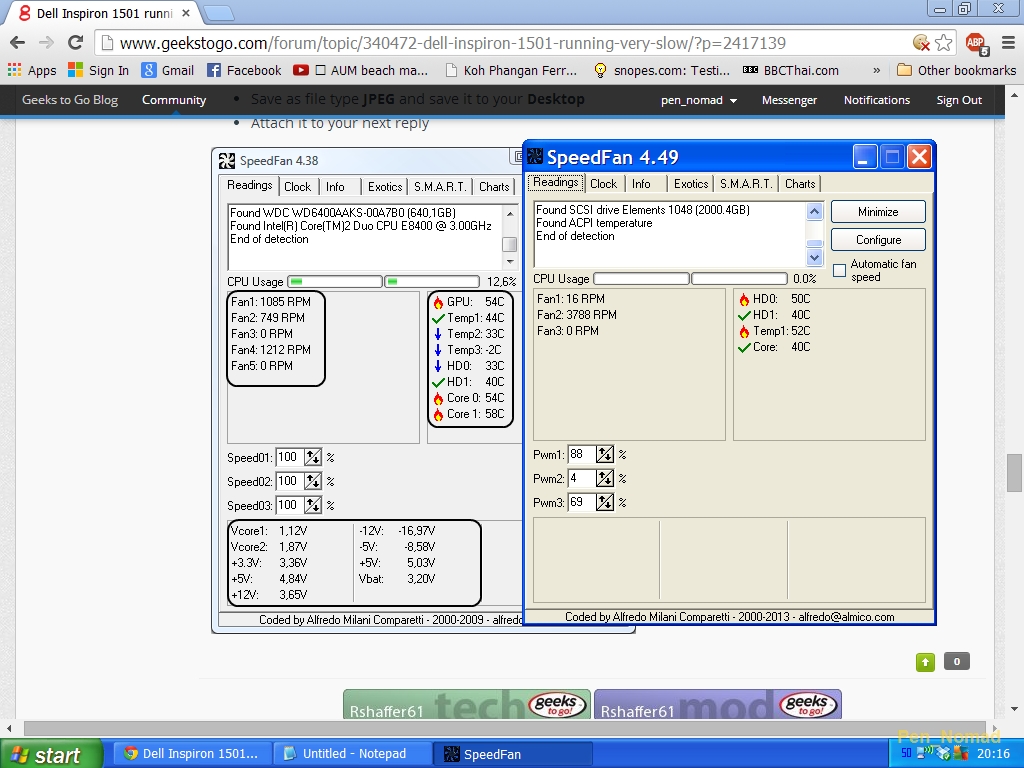Click the Windows start button
Screen dimensions: 1024x768
(51, 754)
